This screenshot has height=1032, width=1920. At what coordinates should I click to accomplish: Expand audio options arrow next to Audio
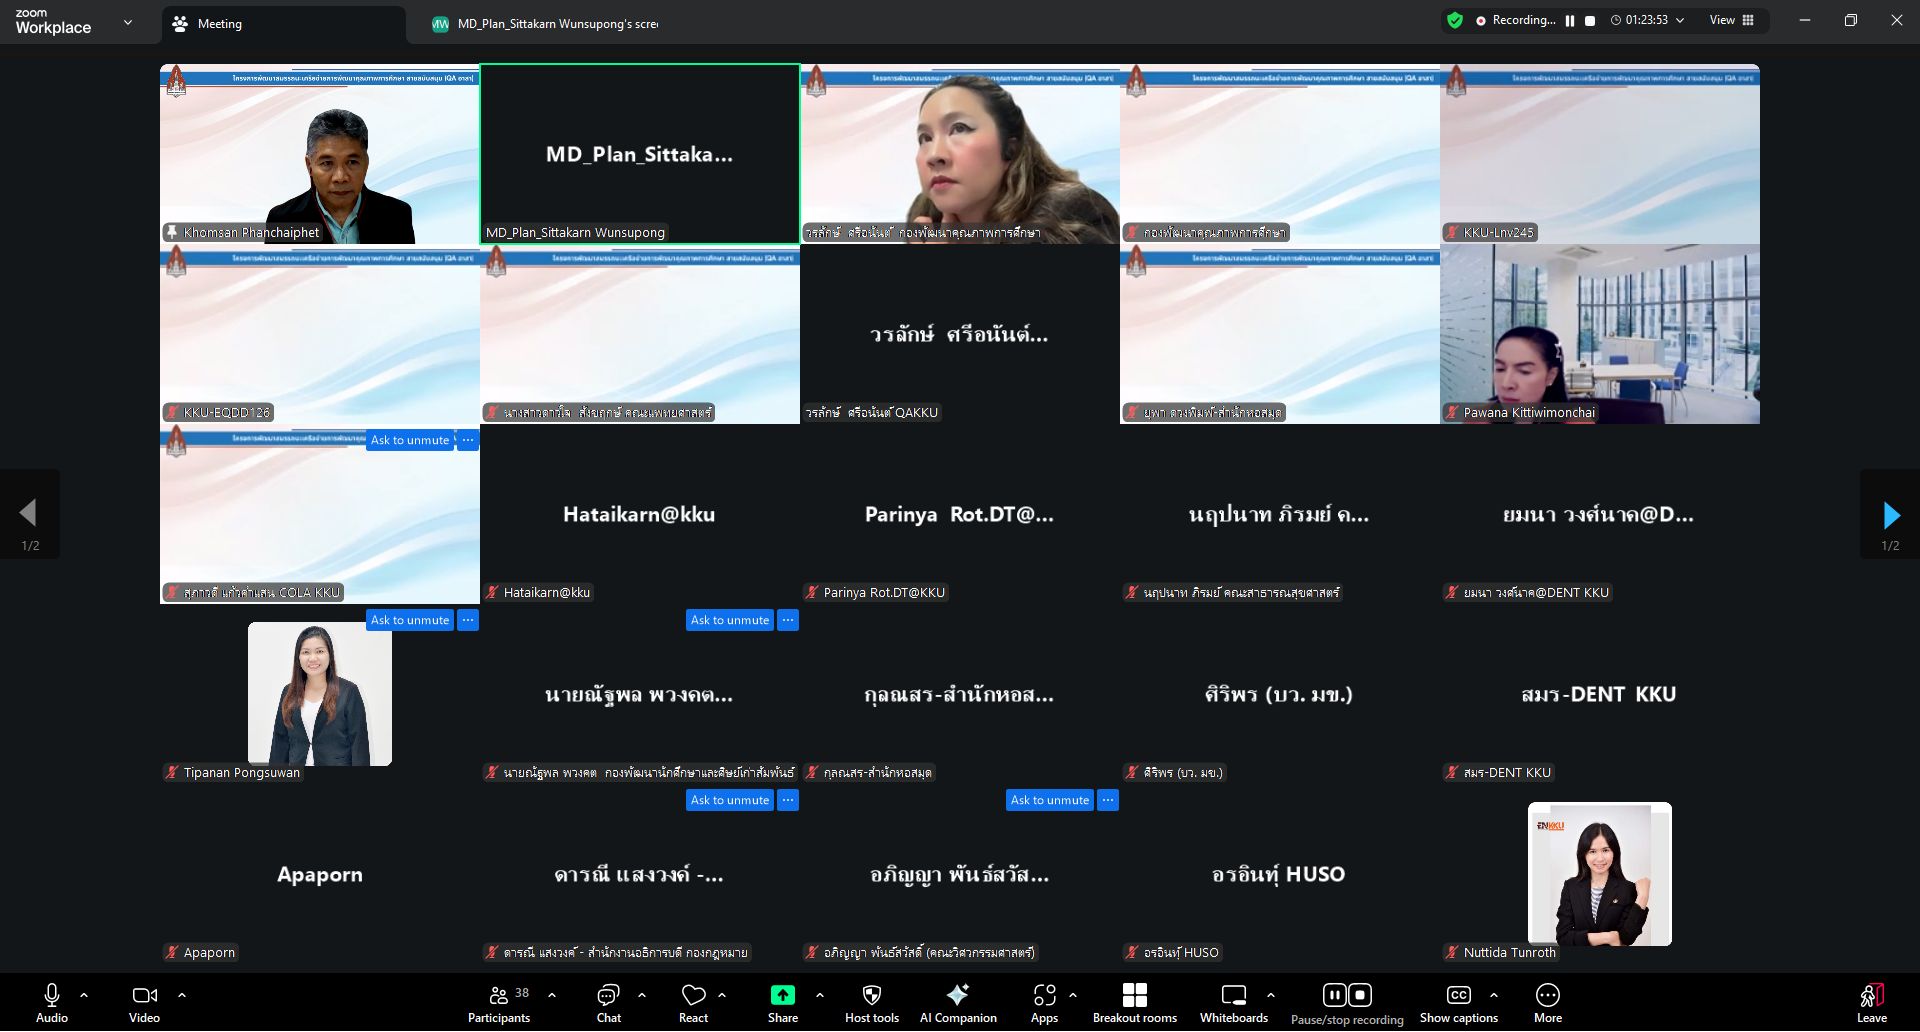(84, 995)
